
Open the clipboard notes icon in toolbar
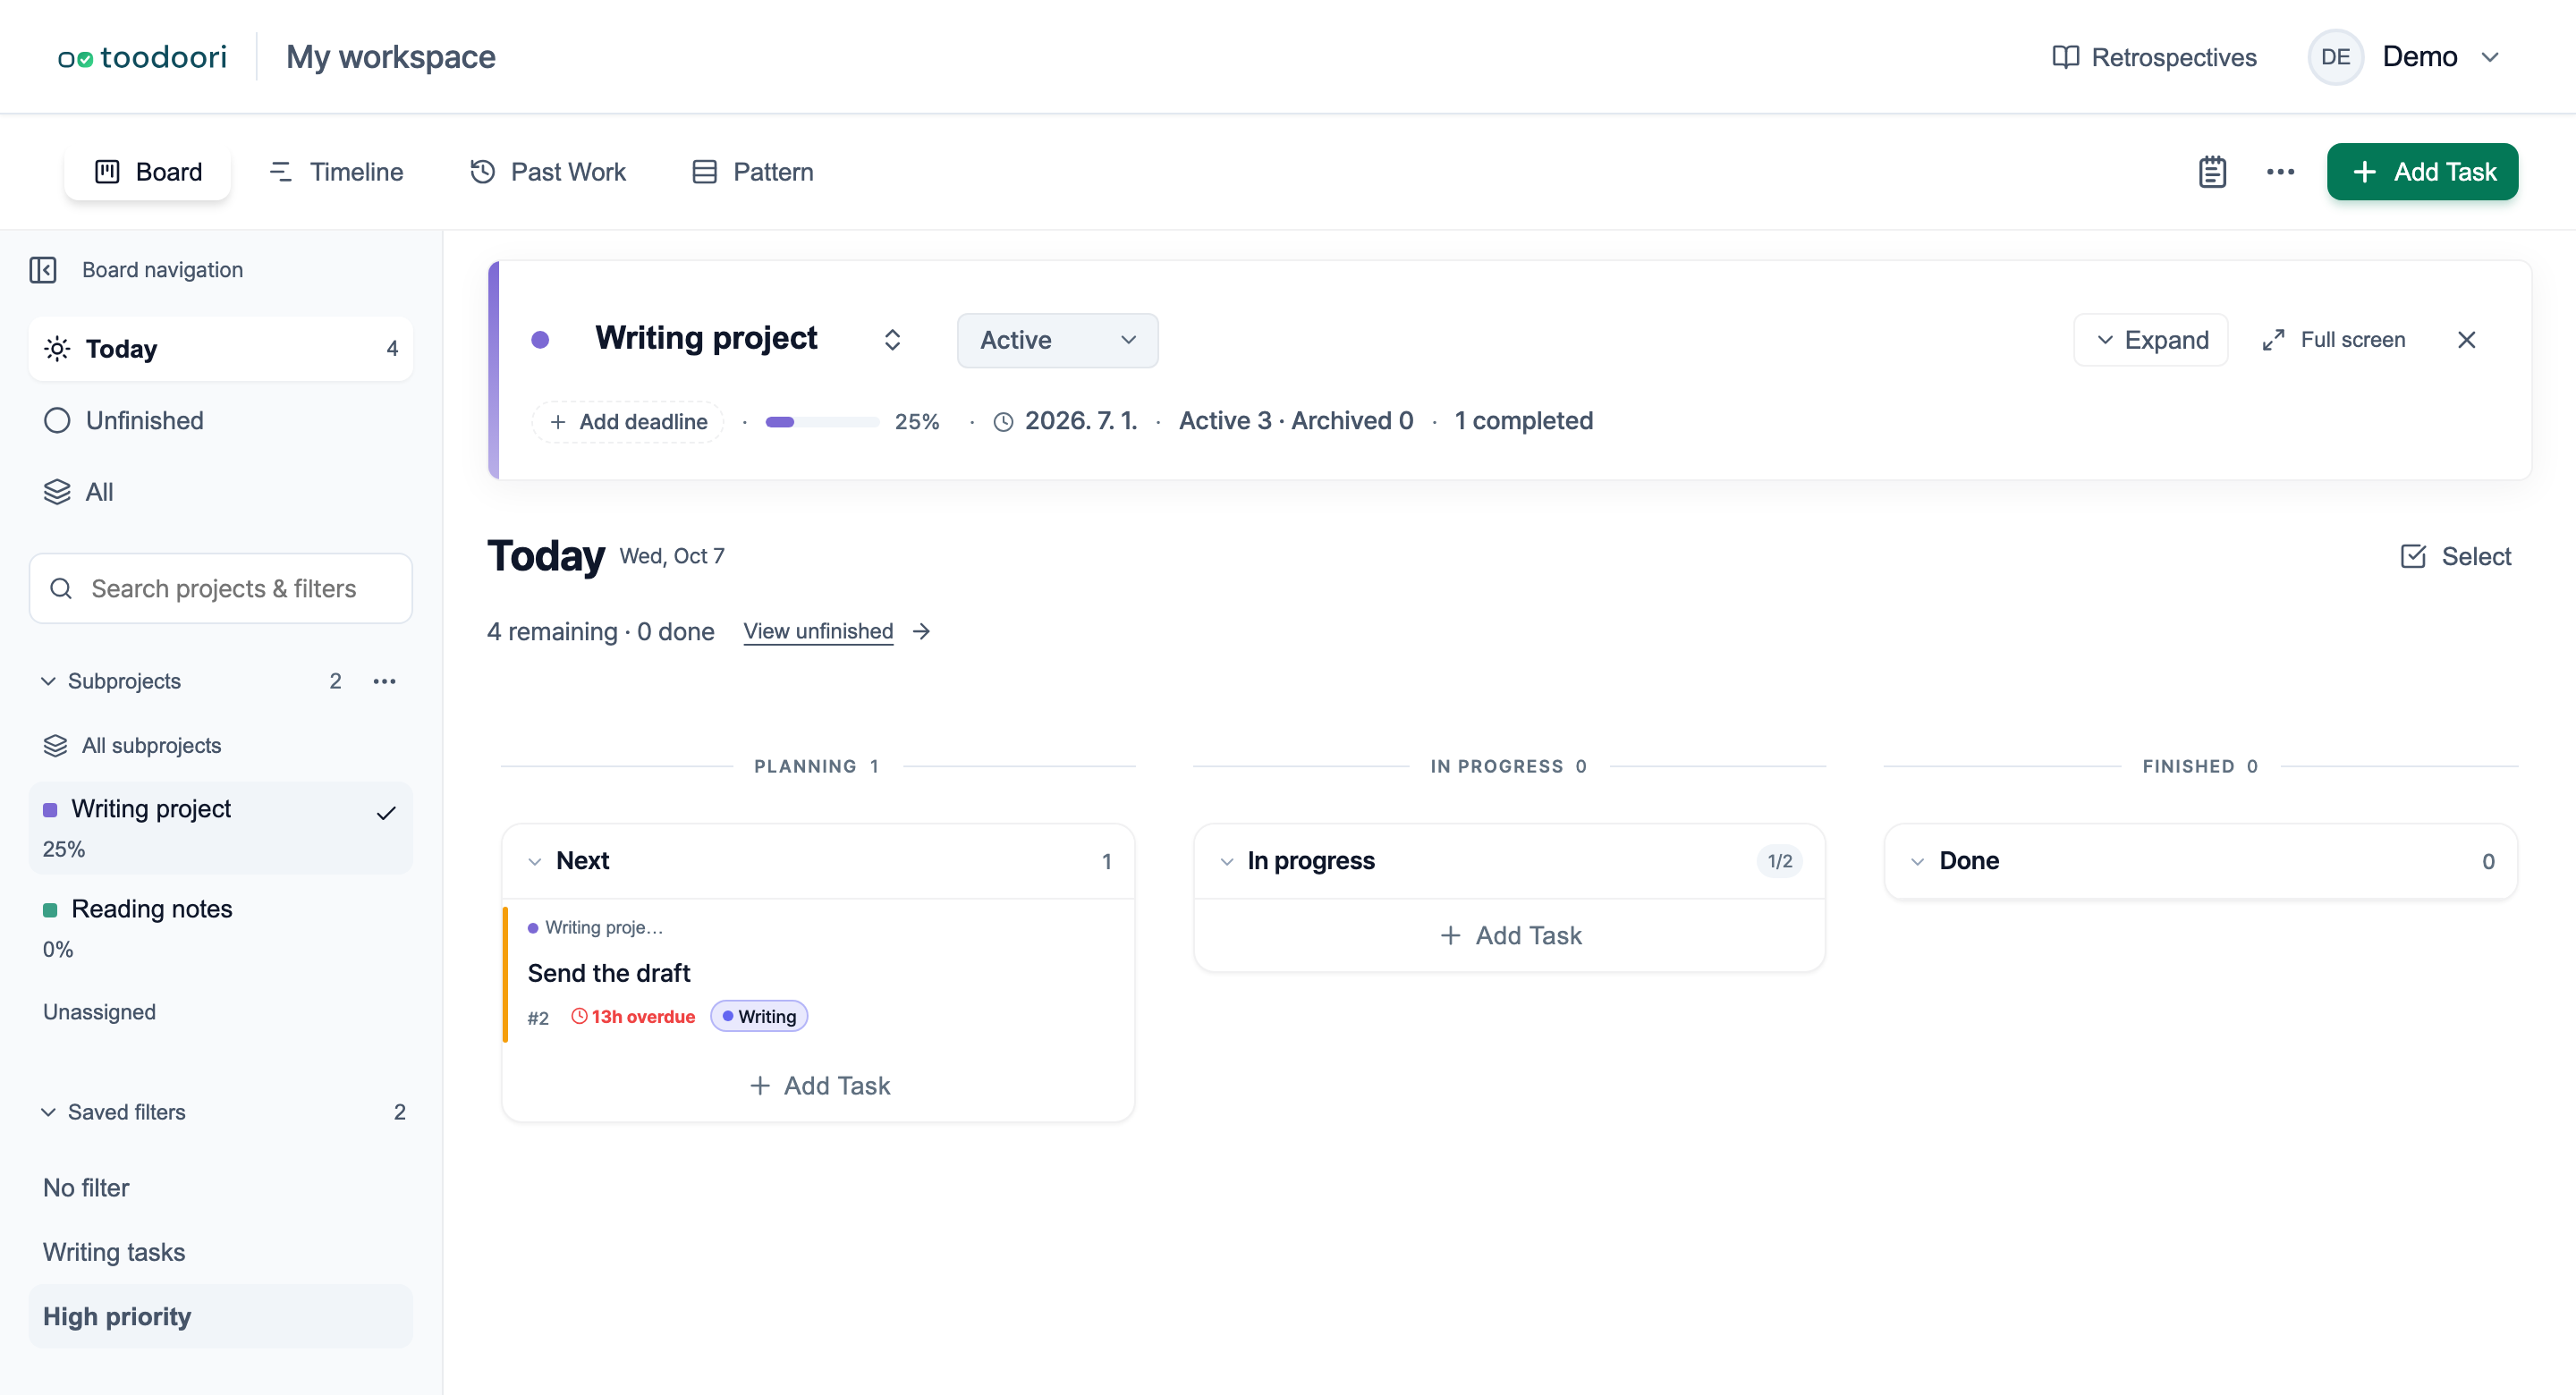pos(2212,172)
